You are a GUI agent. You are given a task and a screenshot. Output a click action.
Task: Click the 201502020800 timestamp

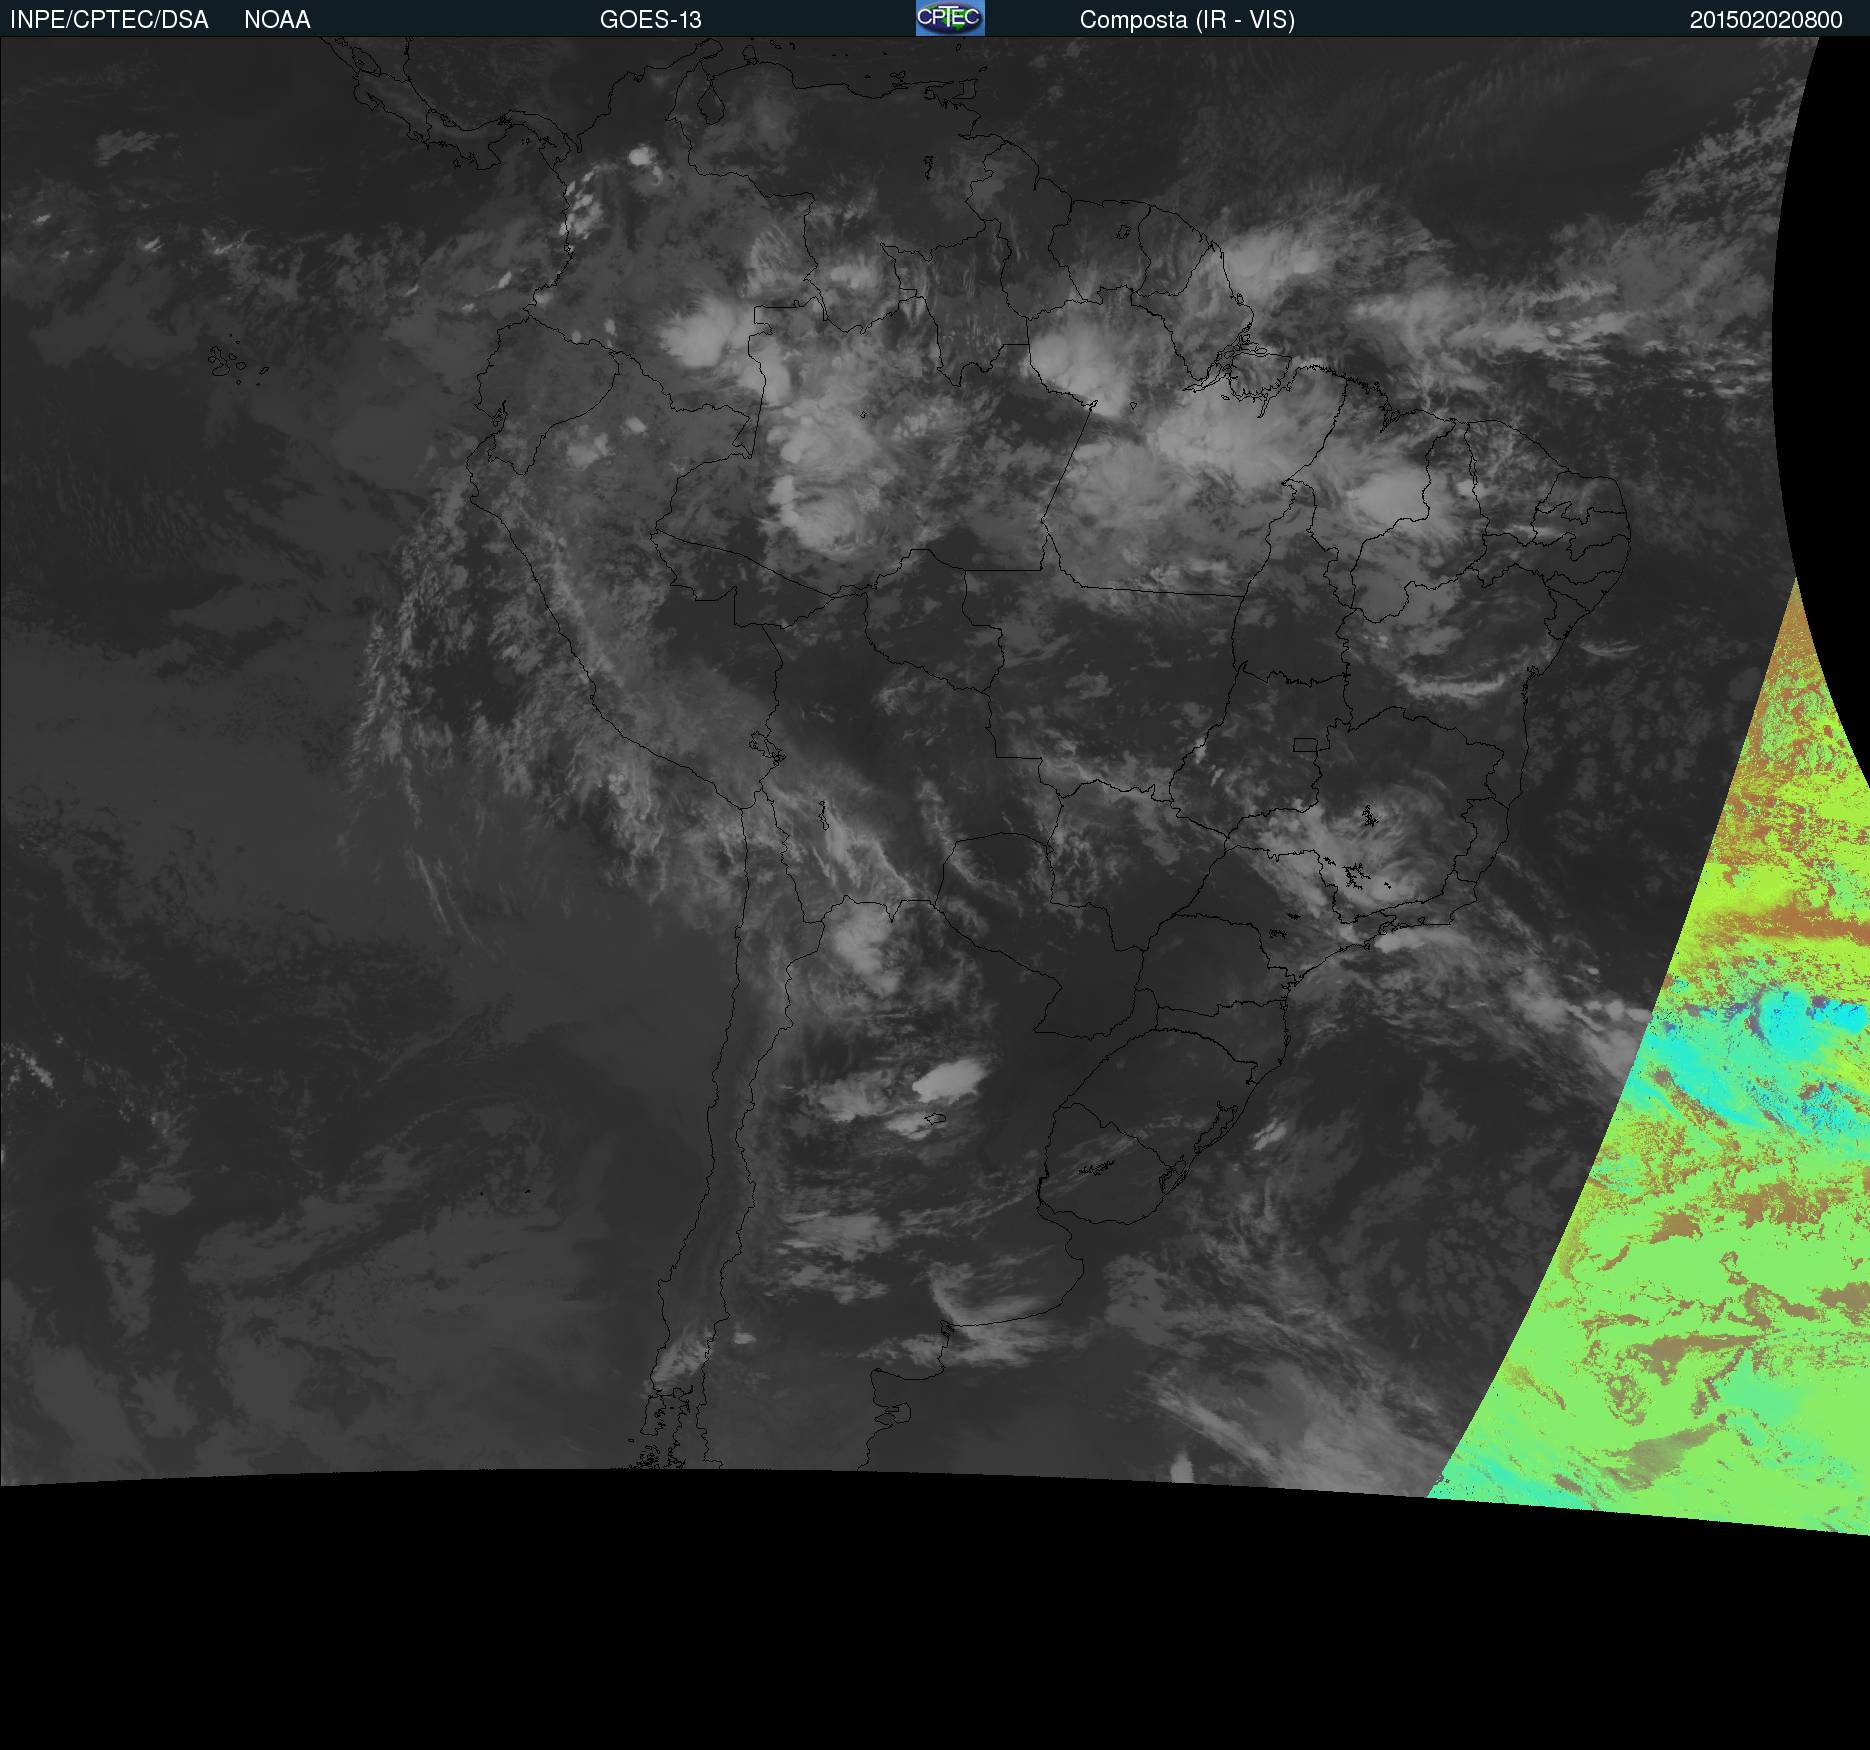click(1766, 20)
